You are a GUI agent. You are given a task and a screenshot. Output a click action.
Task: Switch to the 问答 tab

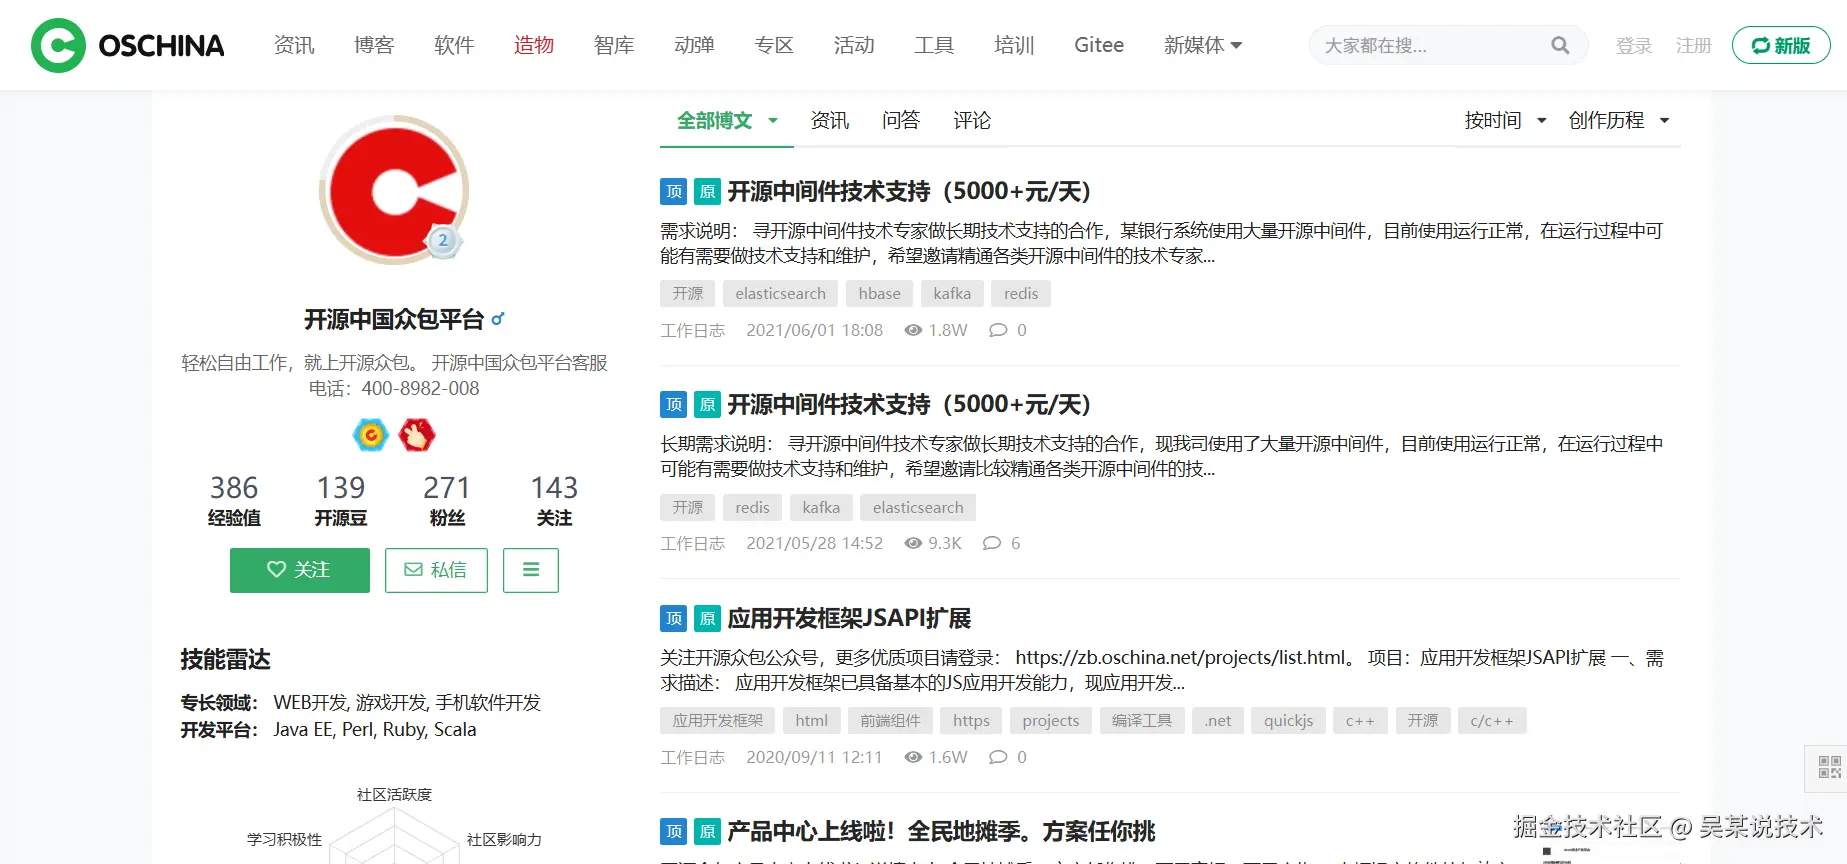pos(901,121)
